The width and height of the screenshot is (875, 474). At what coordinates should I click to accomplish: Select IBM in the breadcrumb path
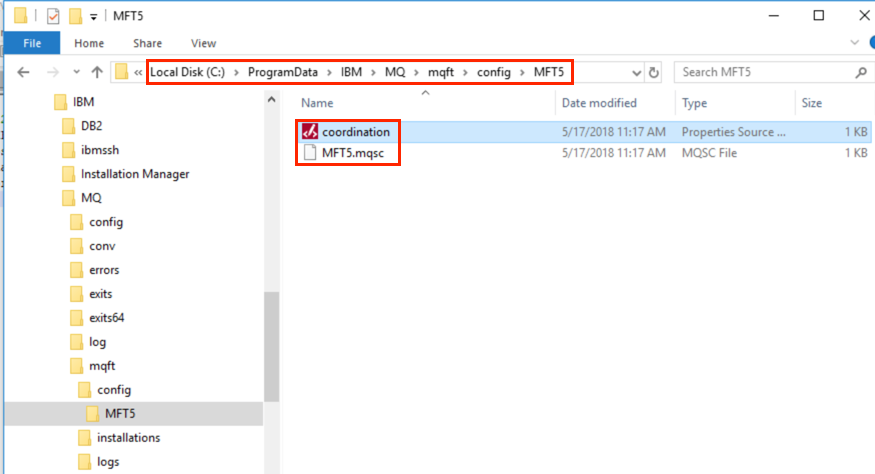coord(351,72)
